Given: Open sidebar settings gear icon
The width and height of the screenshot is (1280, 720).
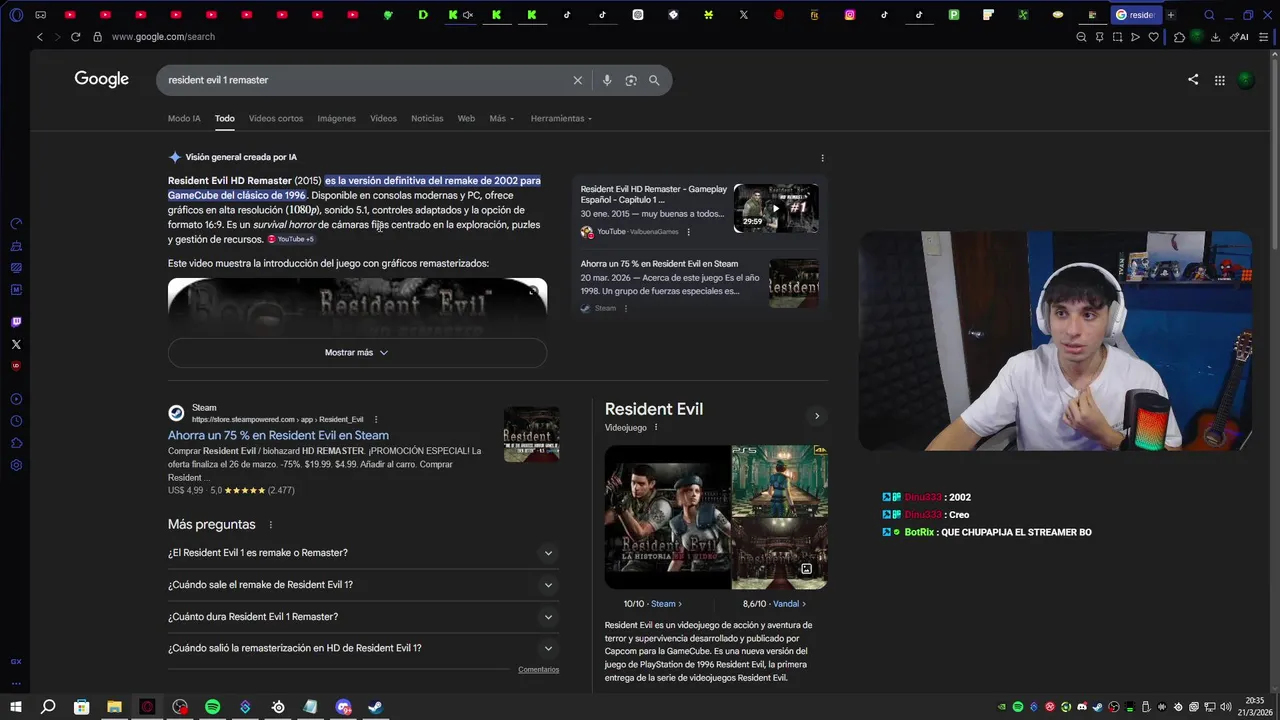Looking at the screenshot, I should pos(16,465).
